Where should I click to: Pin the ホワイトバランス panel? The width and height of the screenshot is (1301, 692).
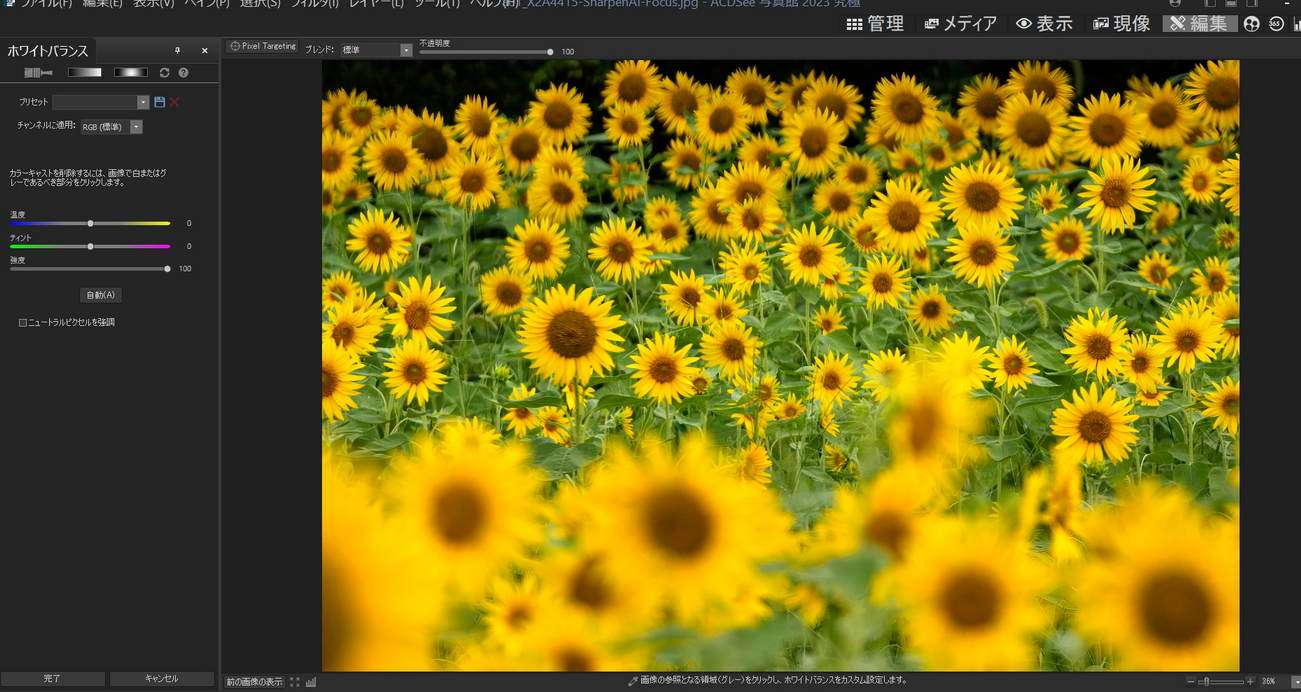(x=177, y=50)
